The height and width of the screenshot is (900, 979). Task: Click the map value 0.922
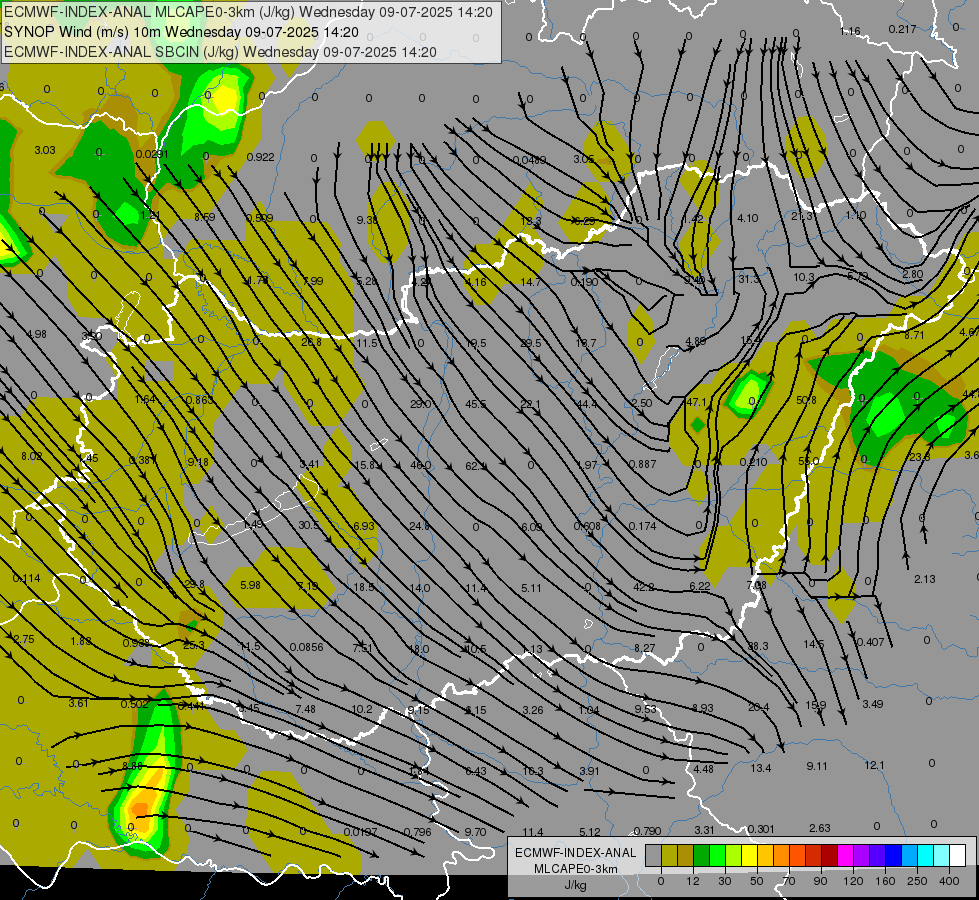(260, 157)
